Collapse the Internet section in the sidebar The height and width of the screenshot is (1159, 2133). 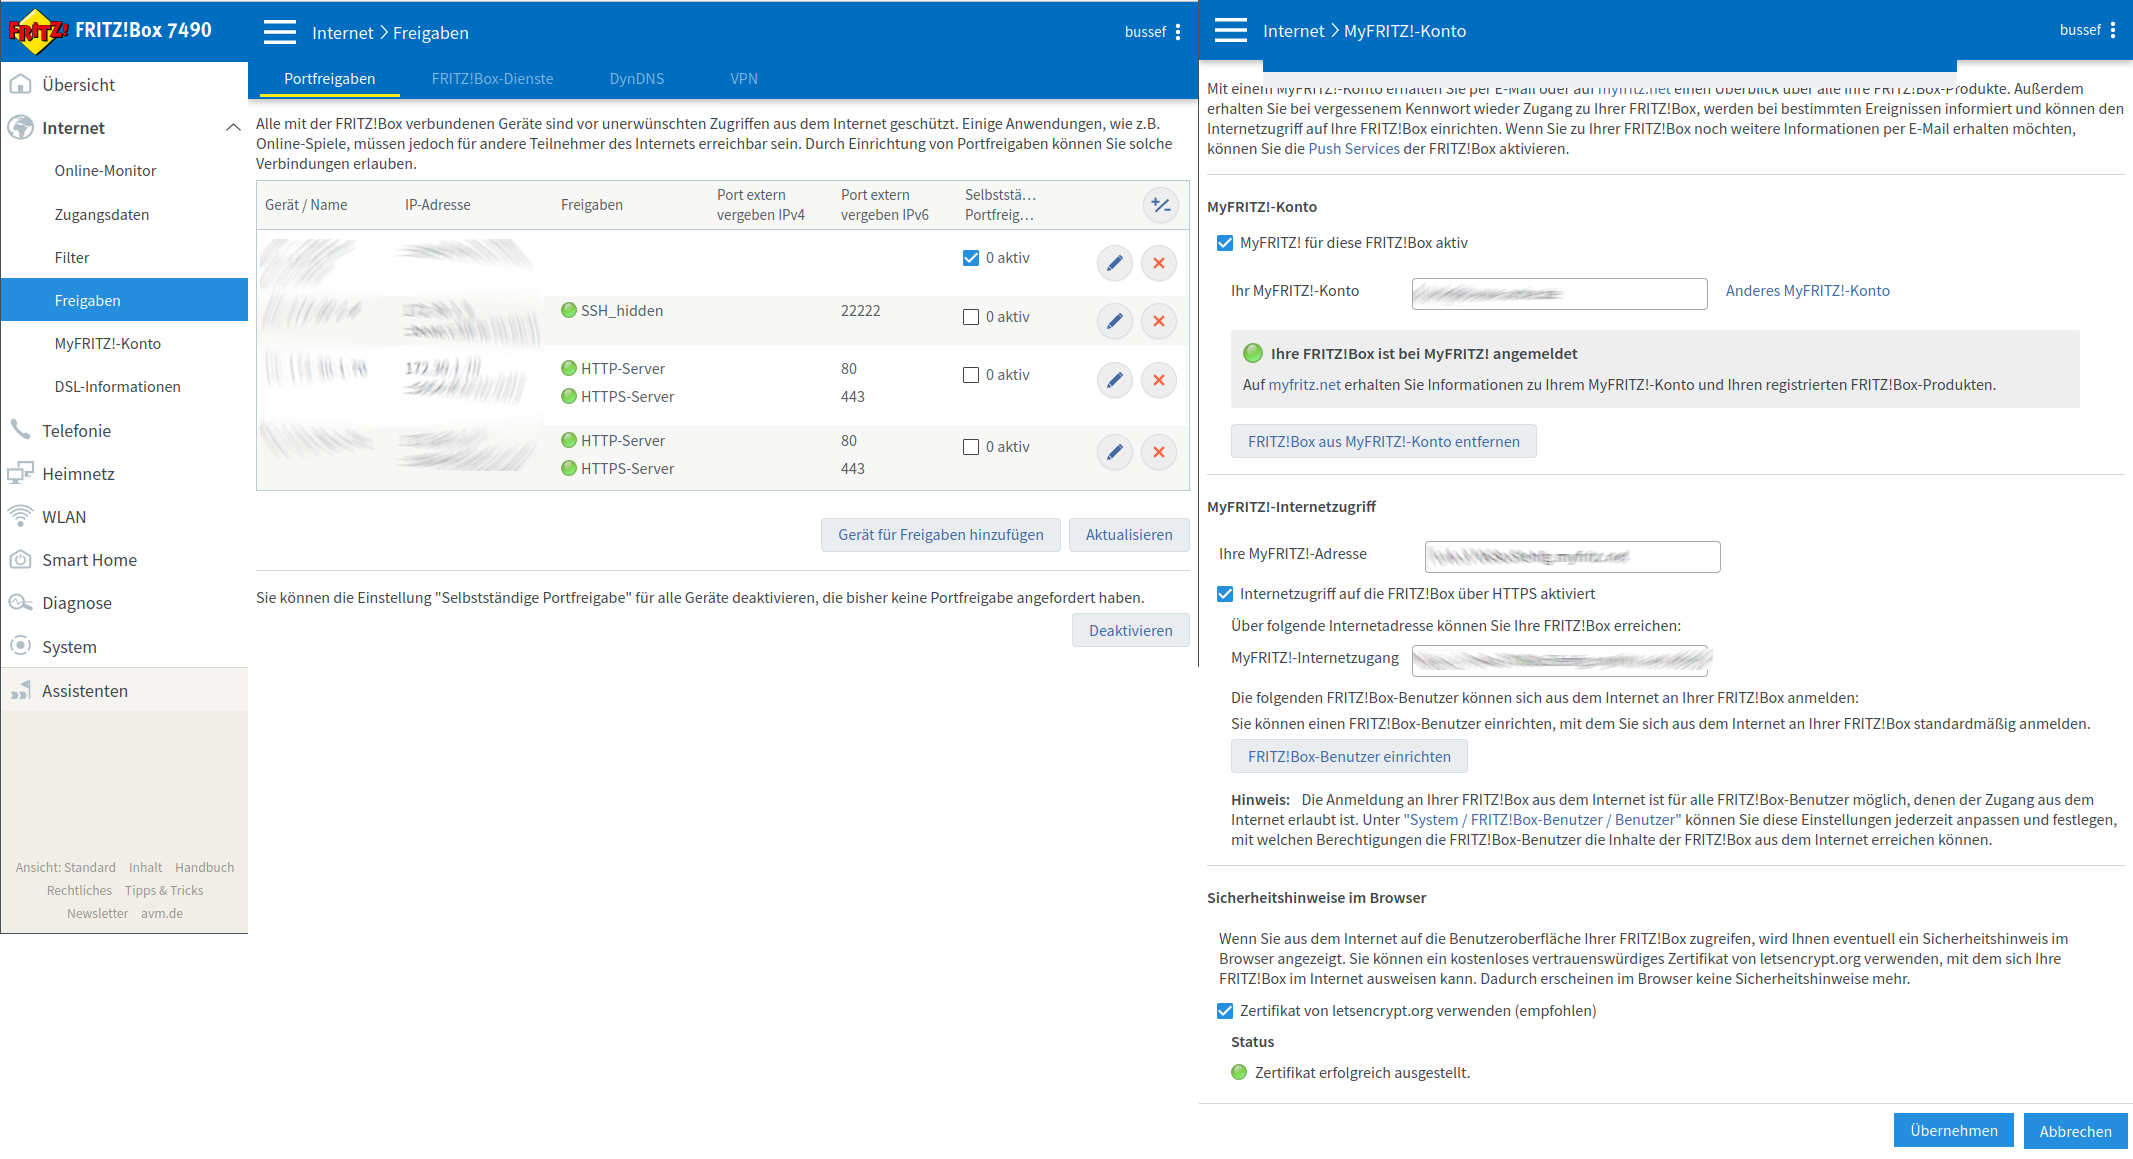coord(233,128)
